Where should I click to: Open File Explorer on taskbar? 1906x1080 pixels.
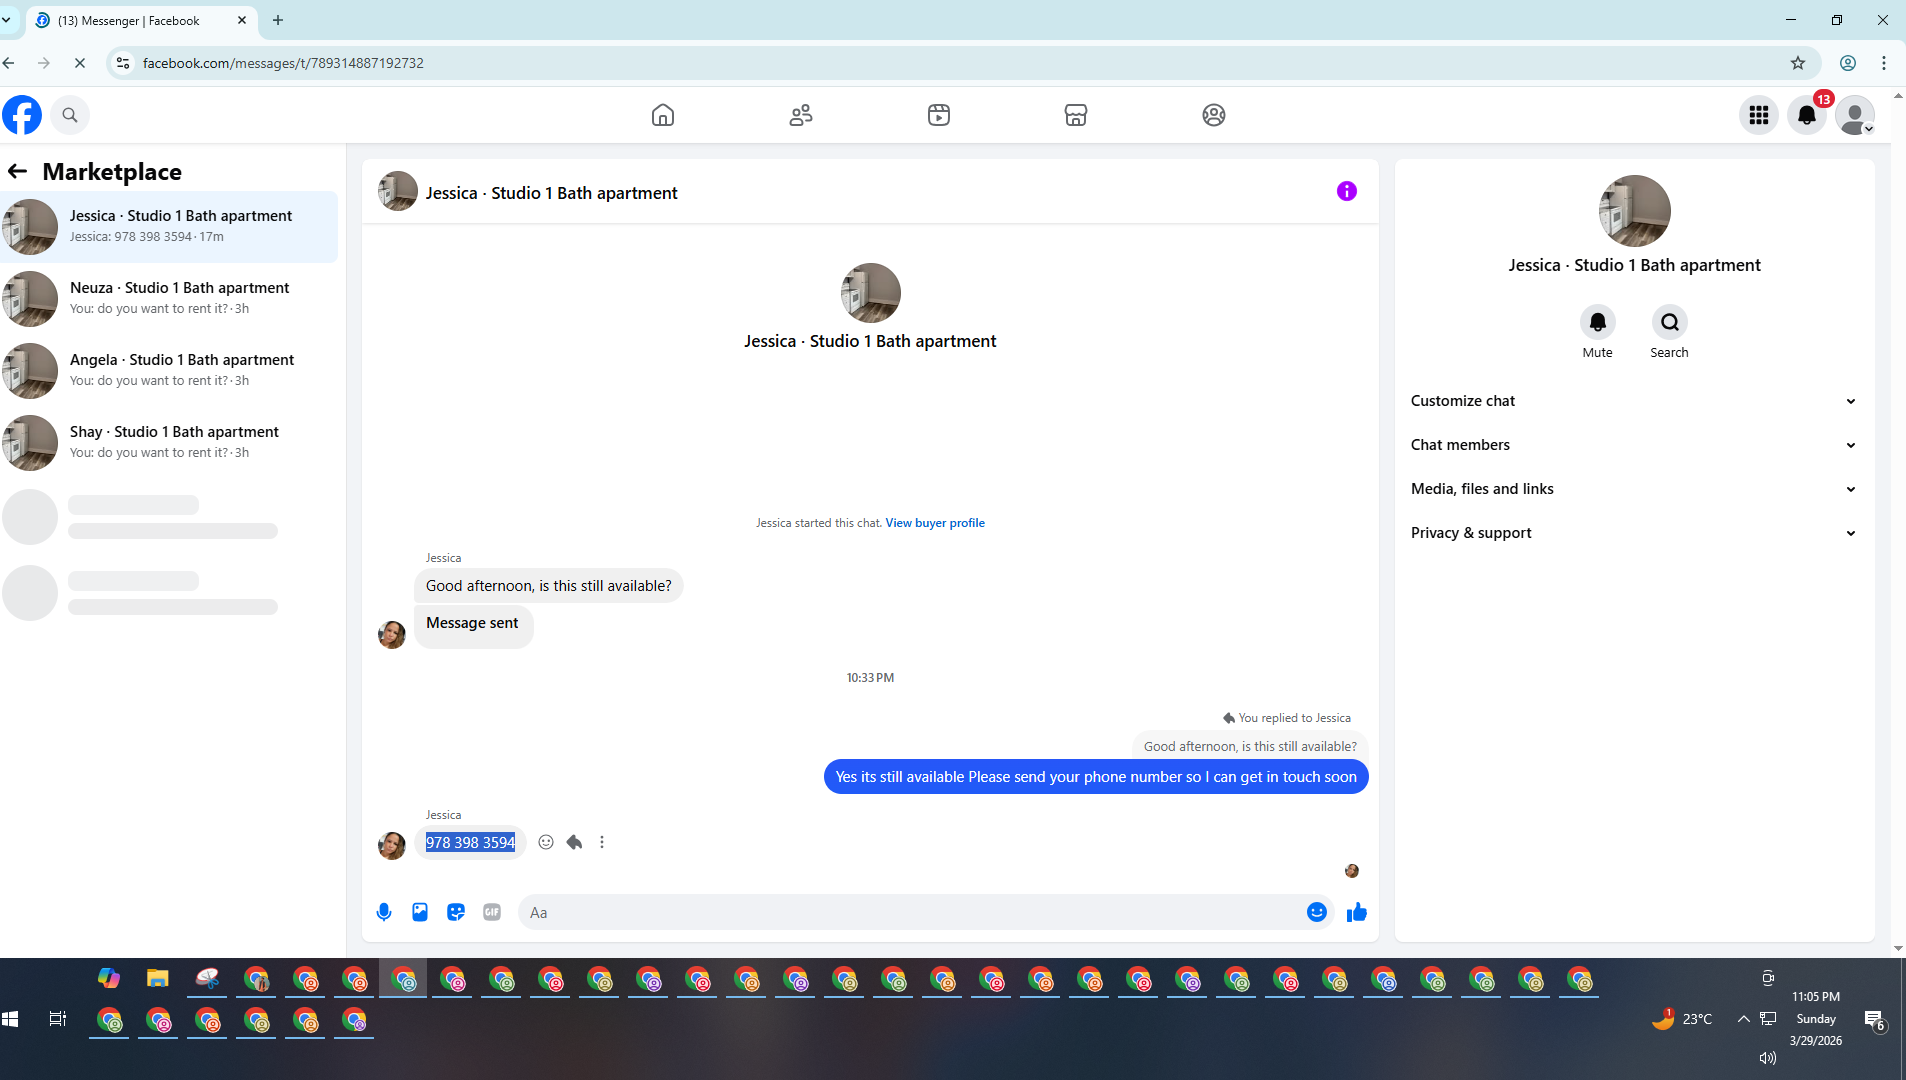(x=158, y=979)
